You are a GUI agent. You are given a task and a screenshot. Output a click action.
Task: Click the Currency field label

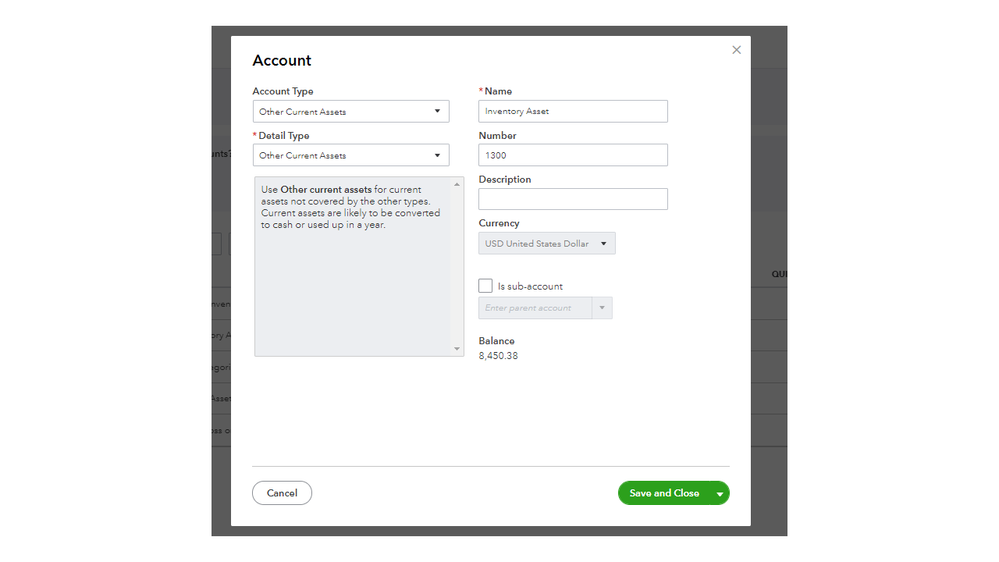coord(499,223)
